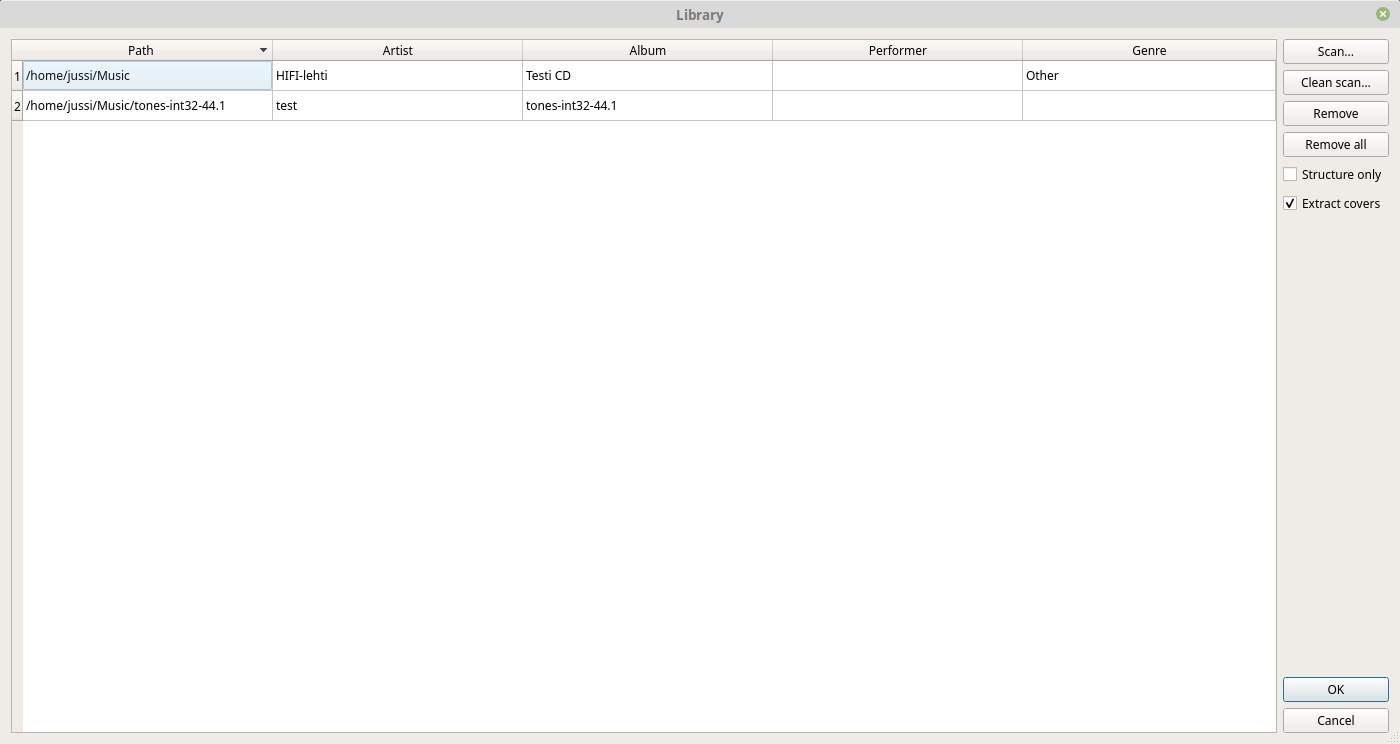Click the Performer column header

(x=897, y=50)
